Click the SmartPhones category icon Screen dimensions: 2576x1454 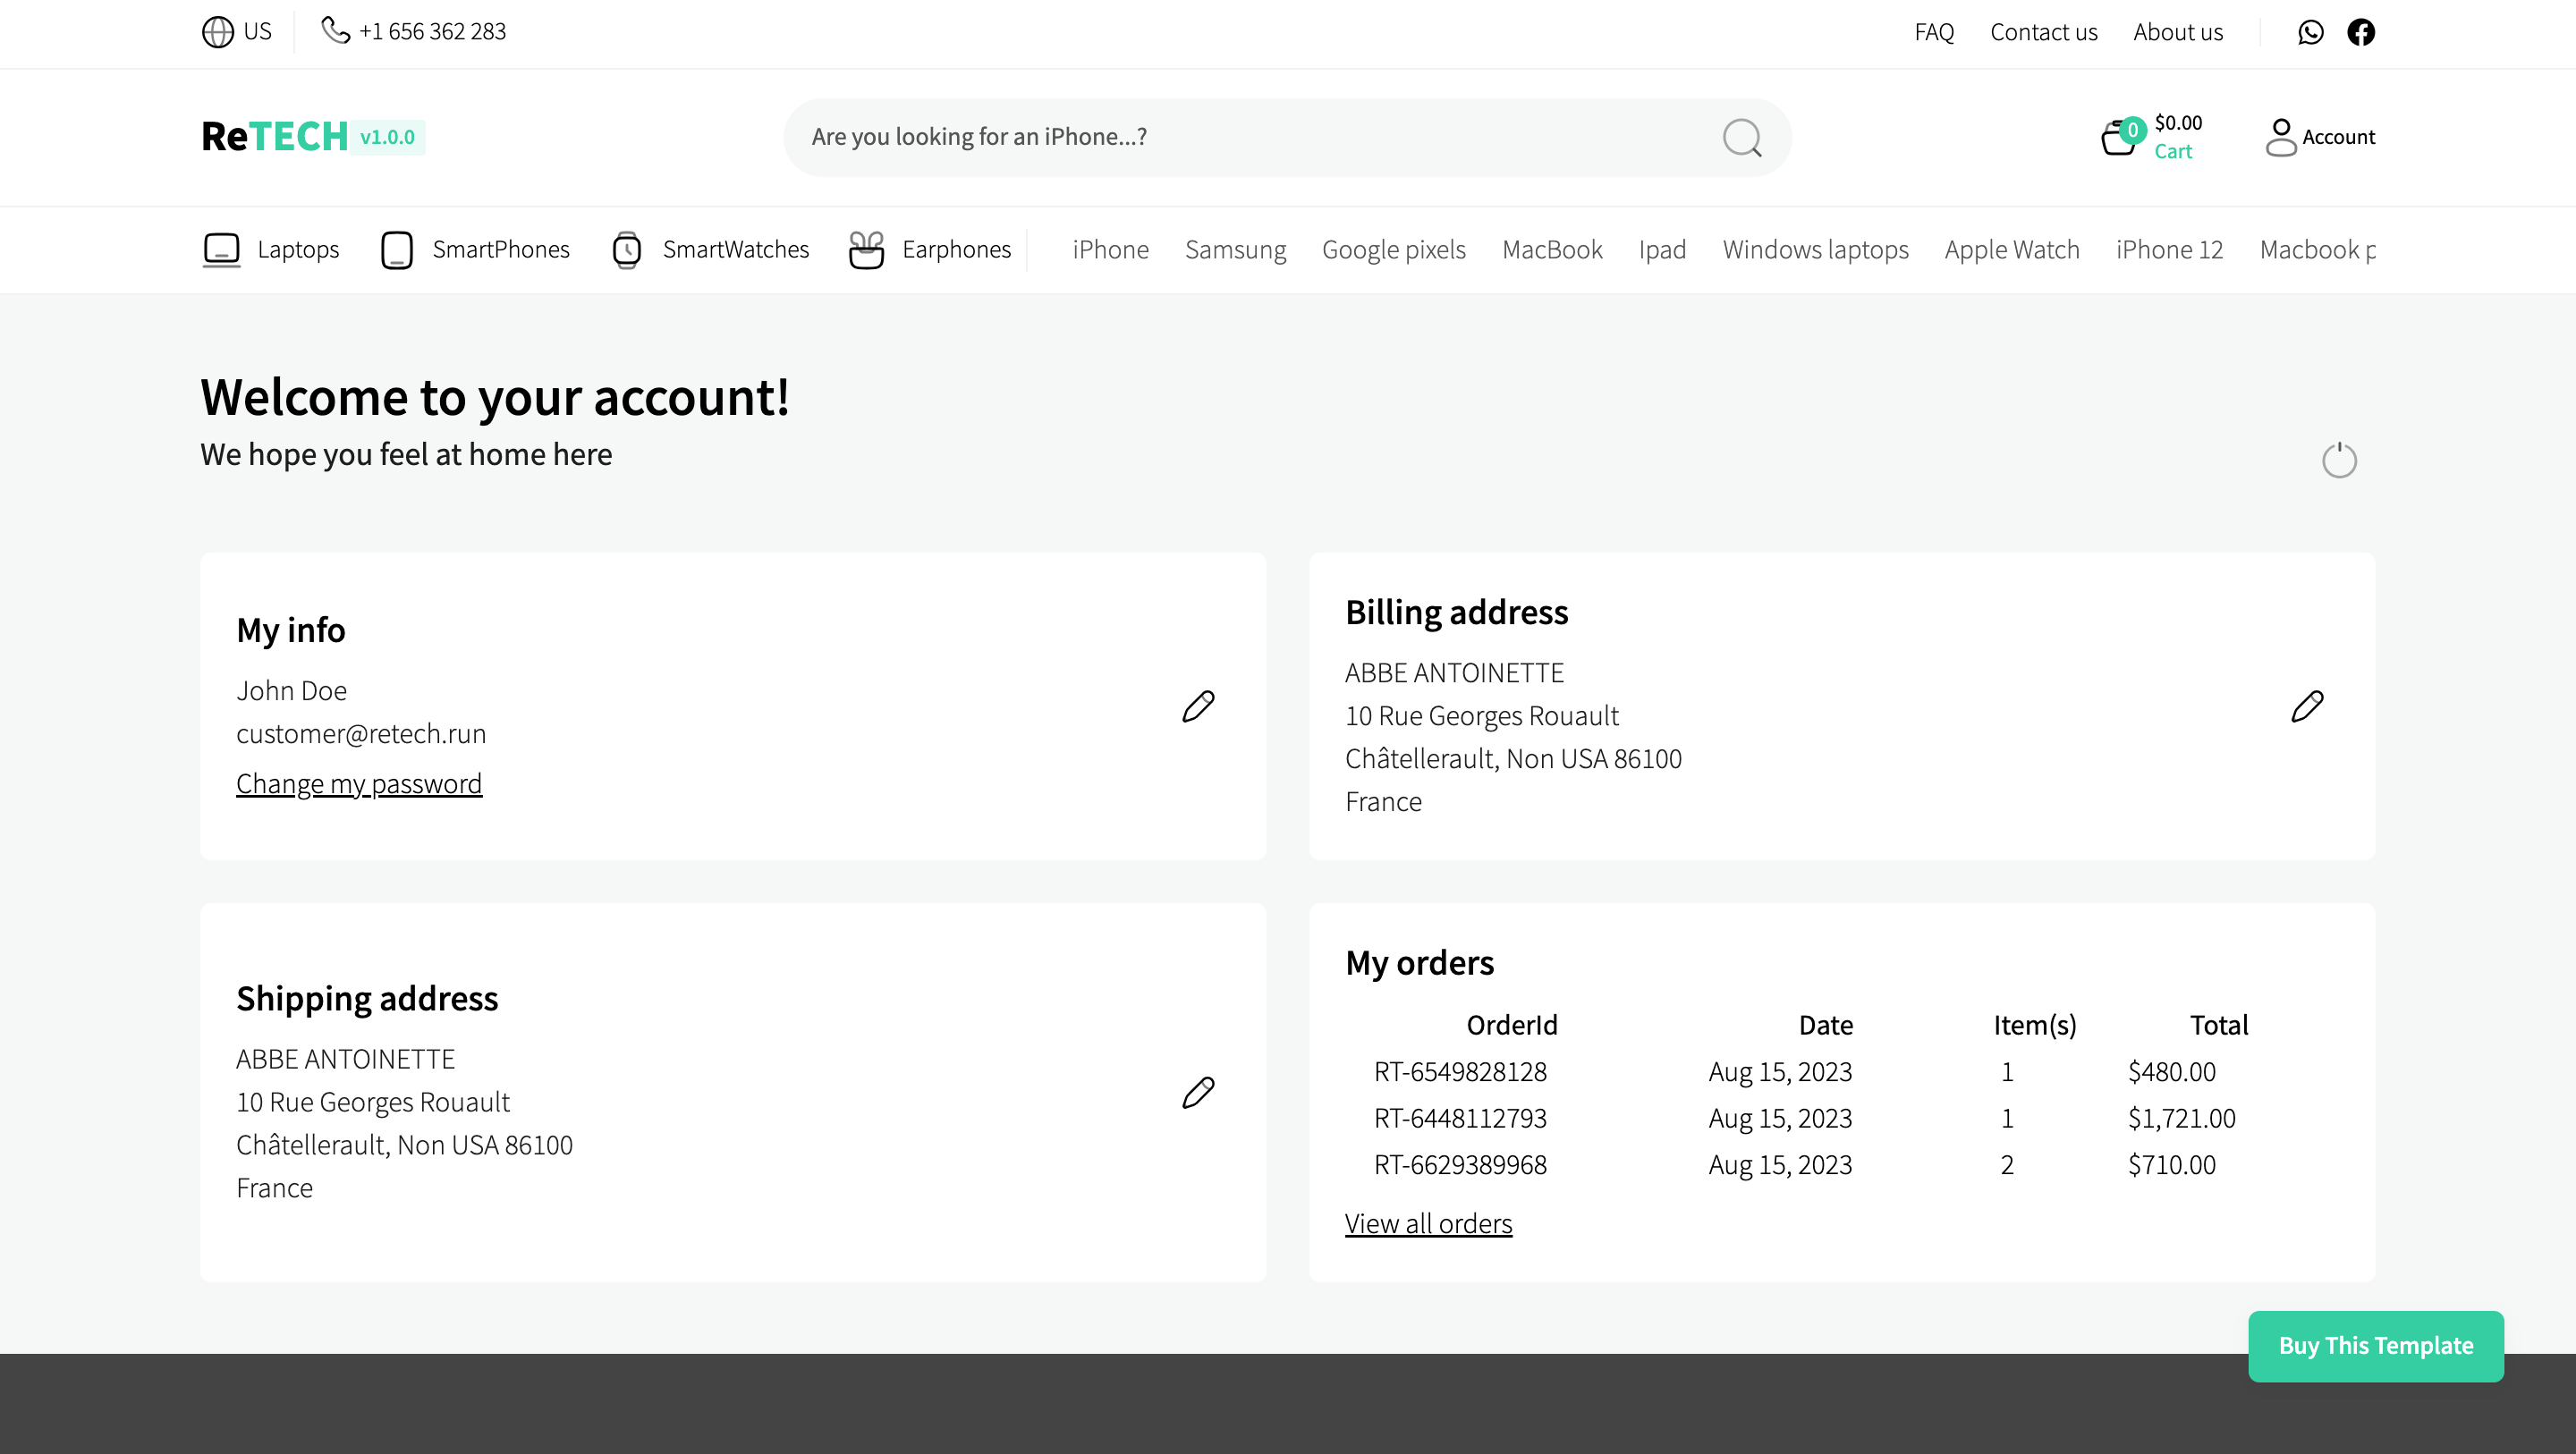coord(397,250)
